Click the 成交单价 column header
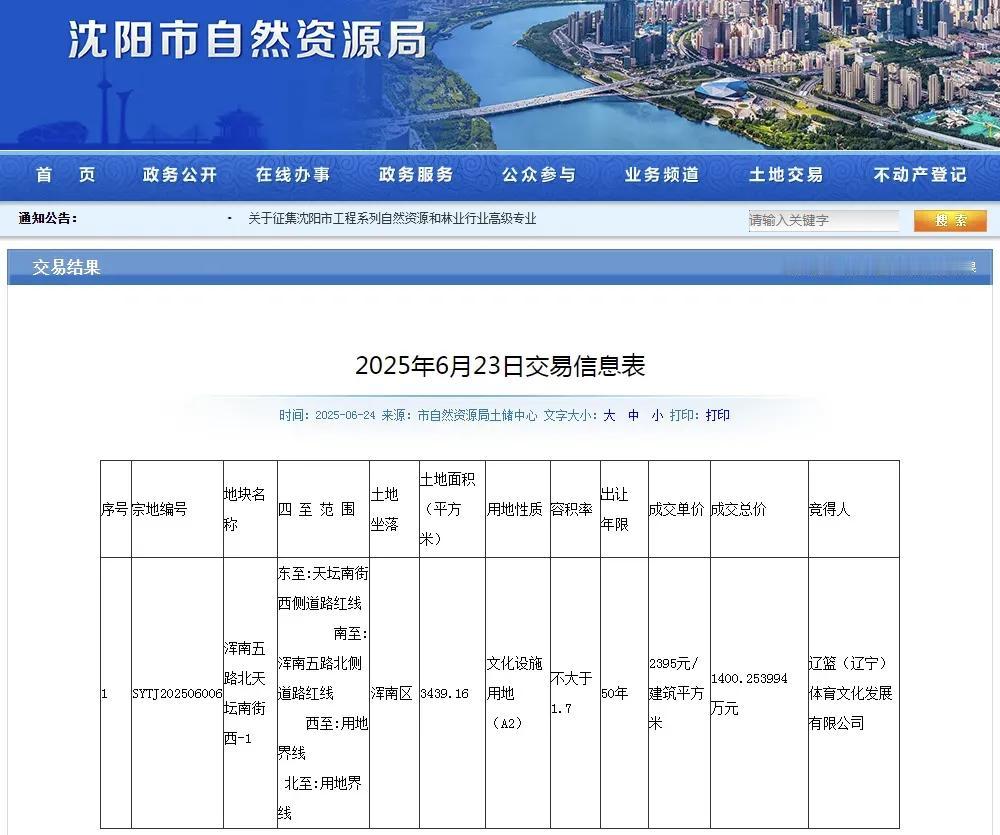The image size is (1000, 835). pos(679,509)
